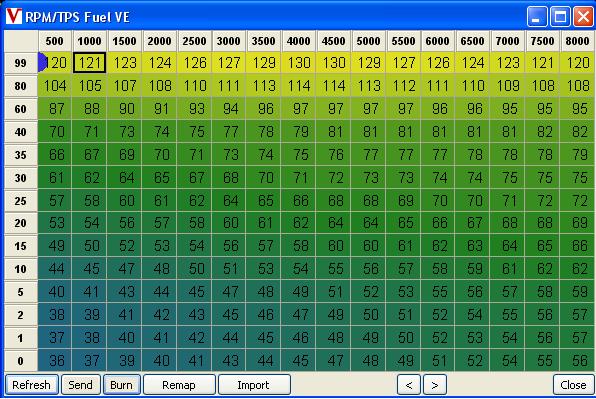The height and width of the screenshot is (399, 596).
Task: Select the TPS 60 row header
Action: 21,109
